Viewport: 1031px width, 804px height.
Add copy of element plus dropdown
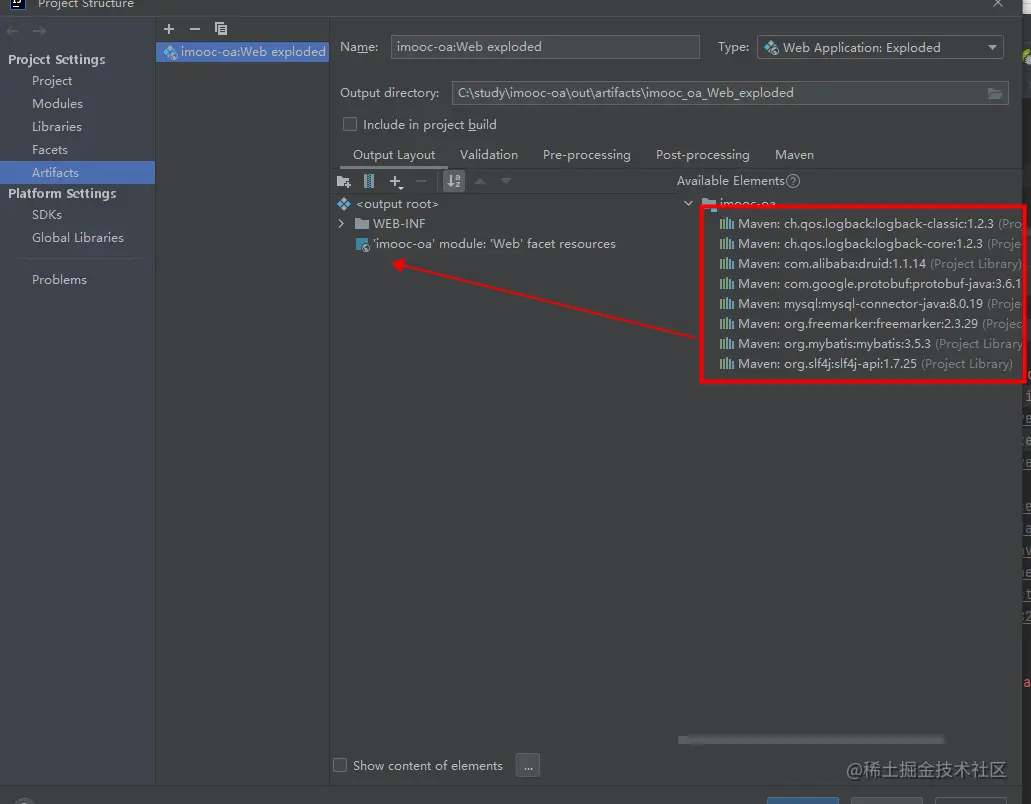pos(396,181)
